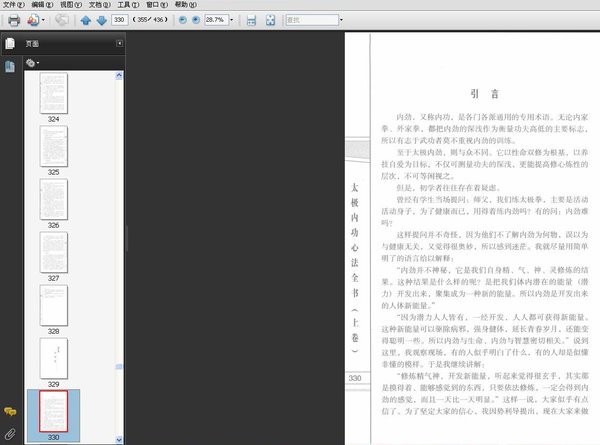Click the grayed-out comment bubble icon
This screenshot has height=445, width=600.
point(62,20)
